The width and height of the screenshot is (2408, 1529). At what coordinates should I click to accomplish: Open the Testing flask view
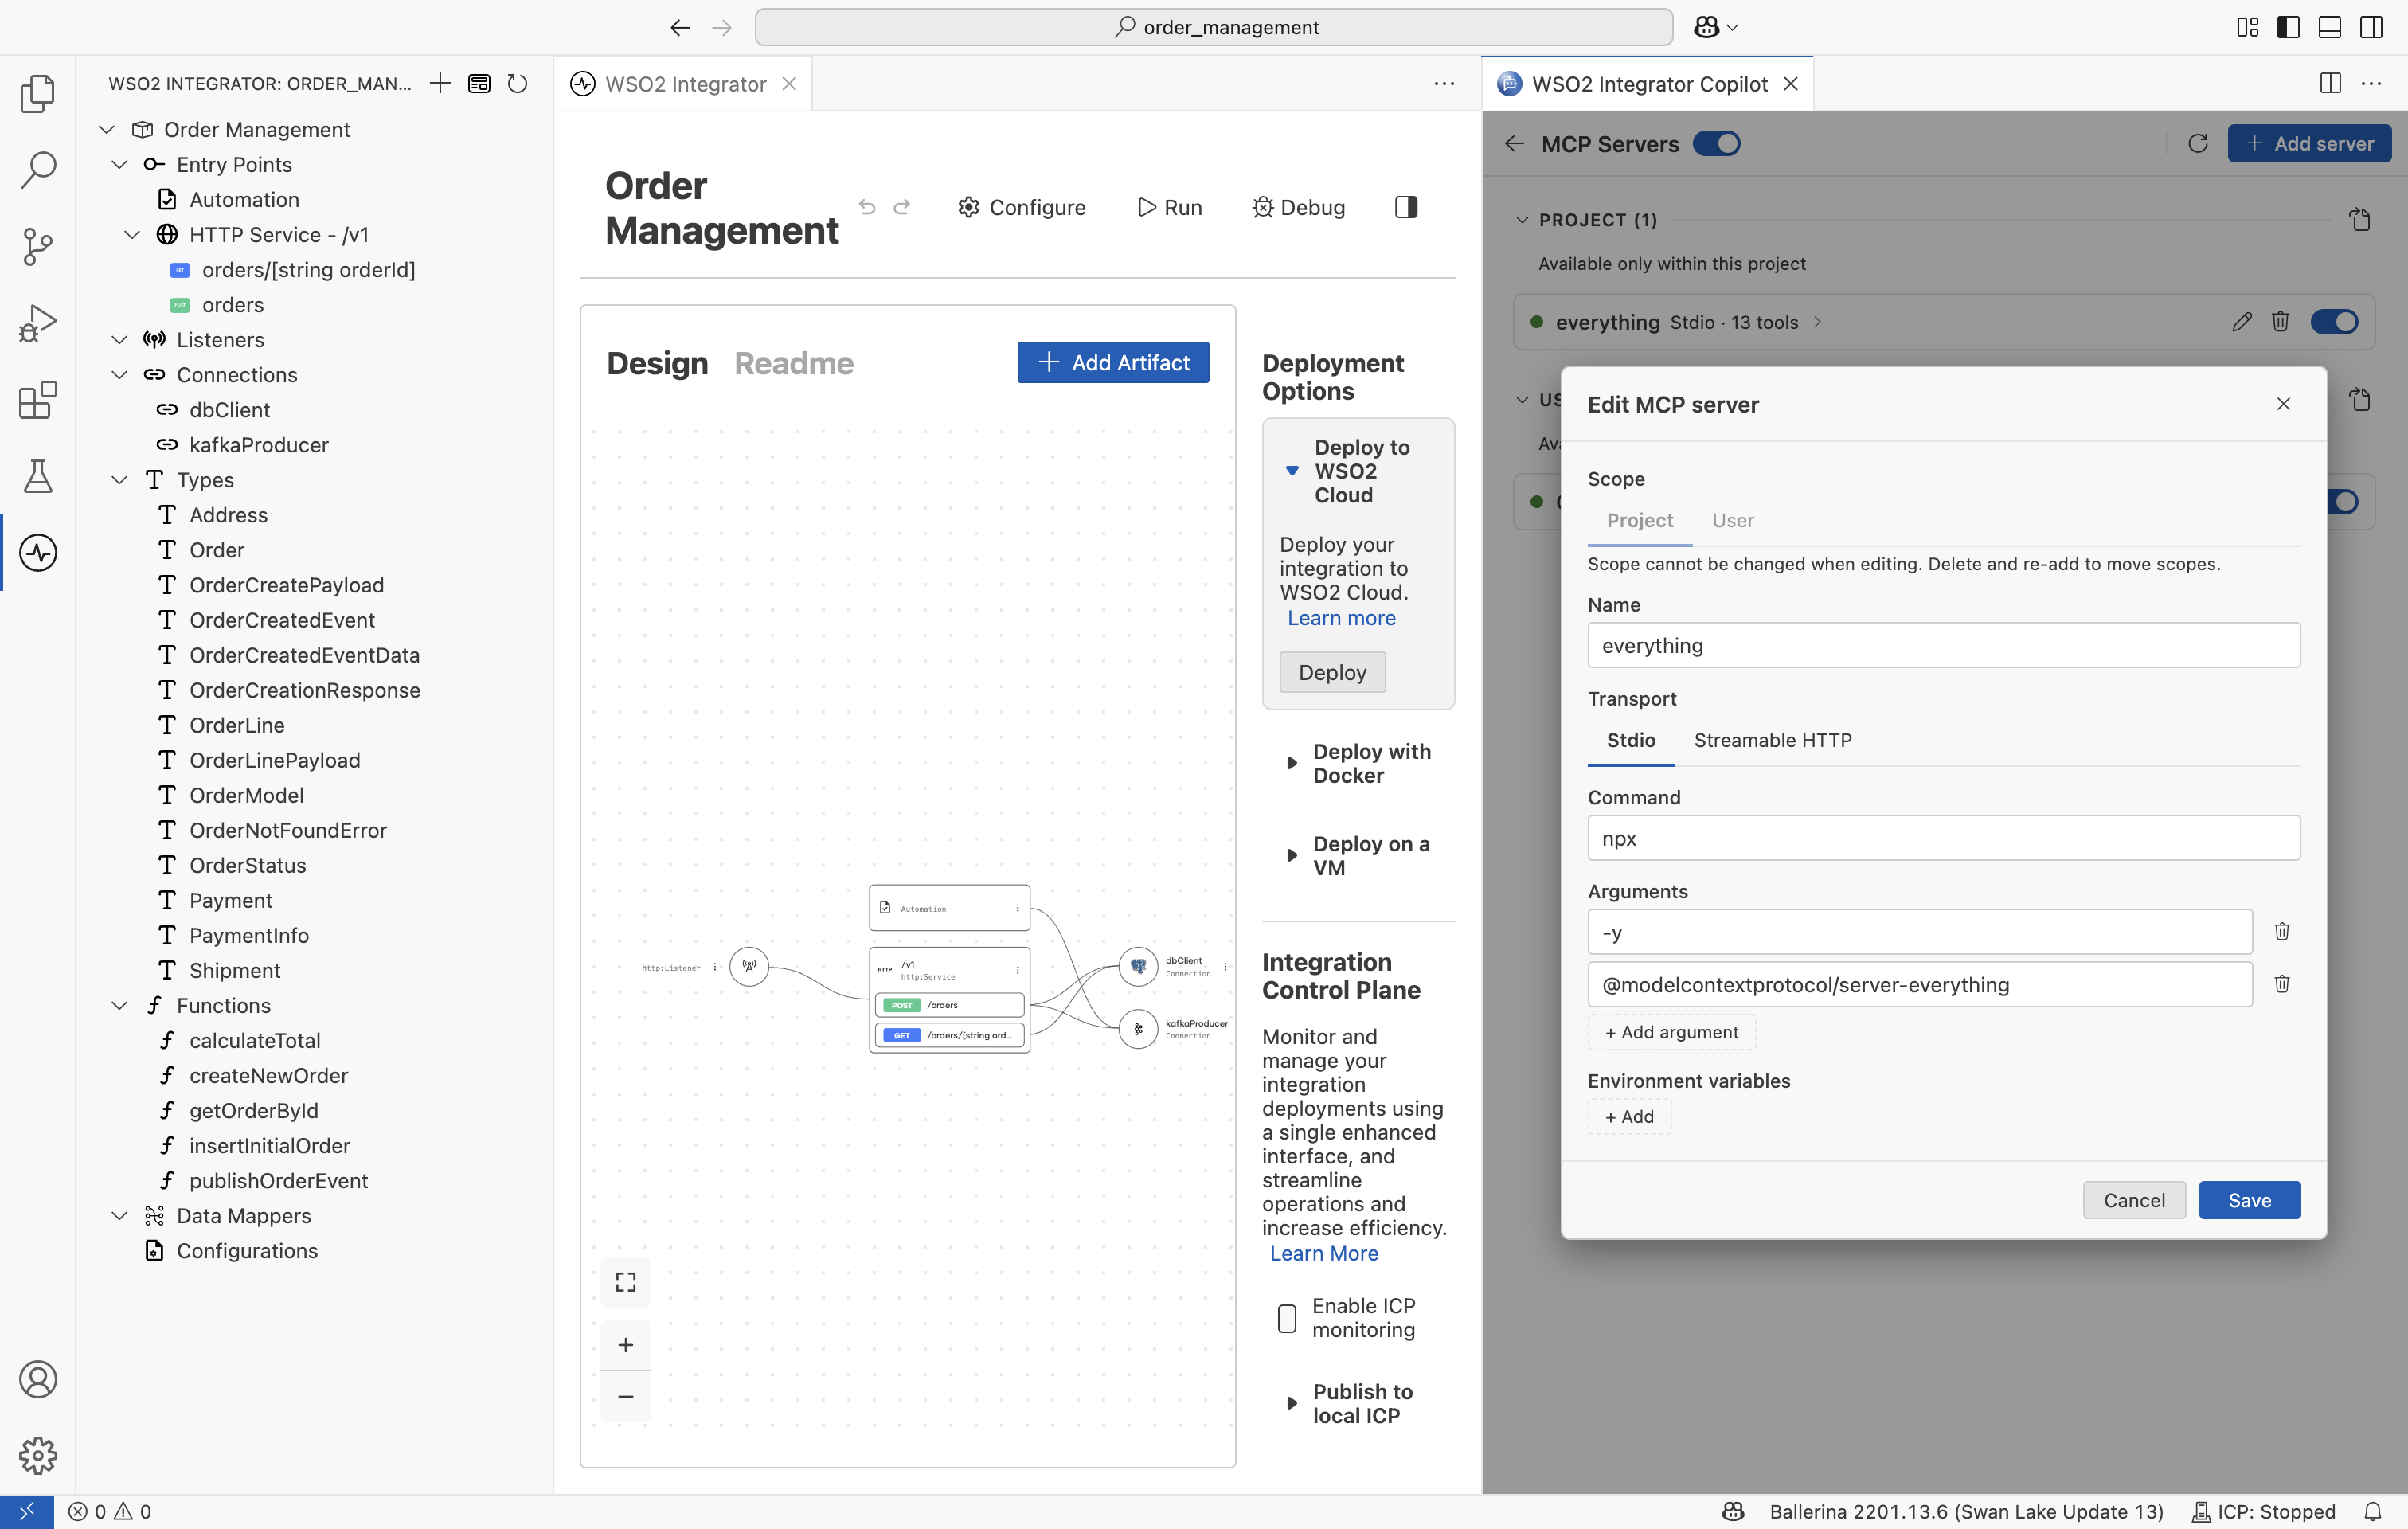click(38, 476)
